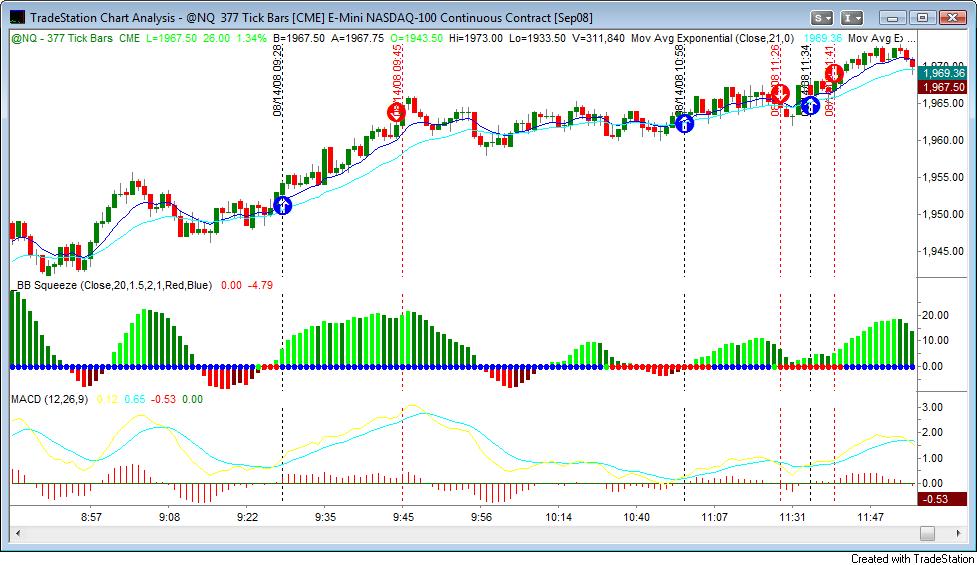Click the 1,960.00 price axis label

(x=943, y=140)
